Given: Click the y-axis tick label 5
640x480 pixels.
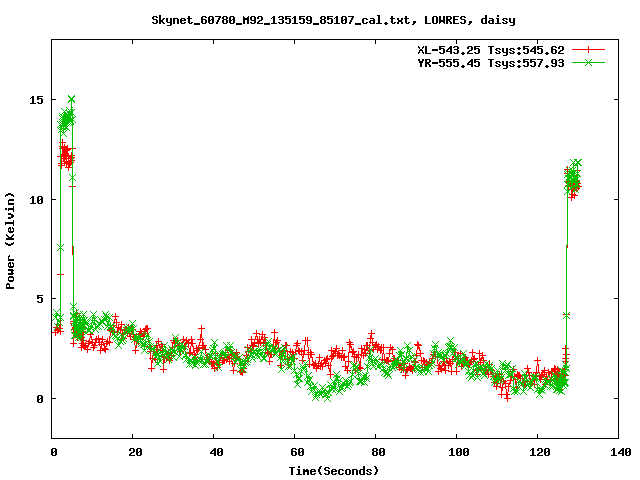Looking at the screenshot, I should coord(40,299).
